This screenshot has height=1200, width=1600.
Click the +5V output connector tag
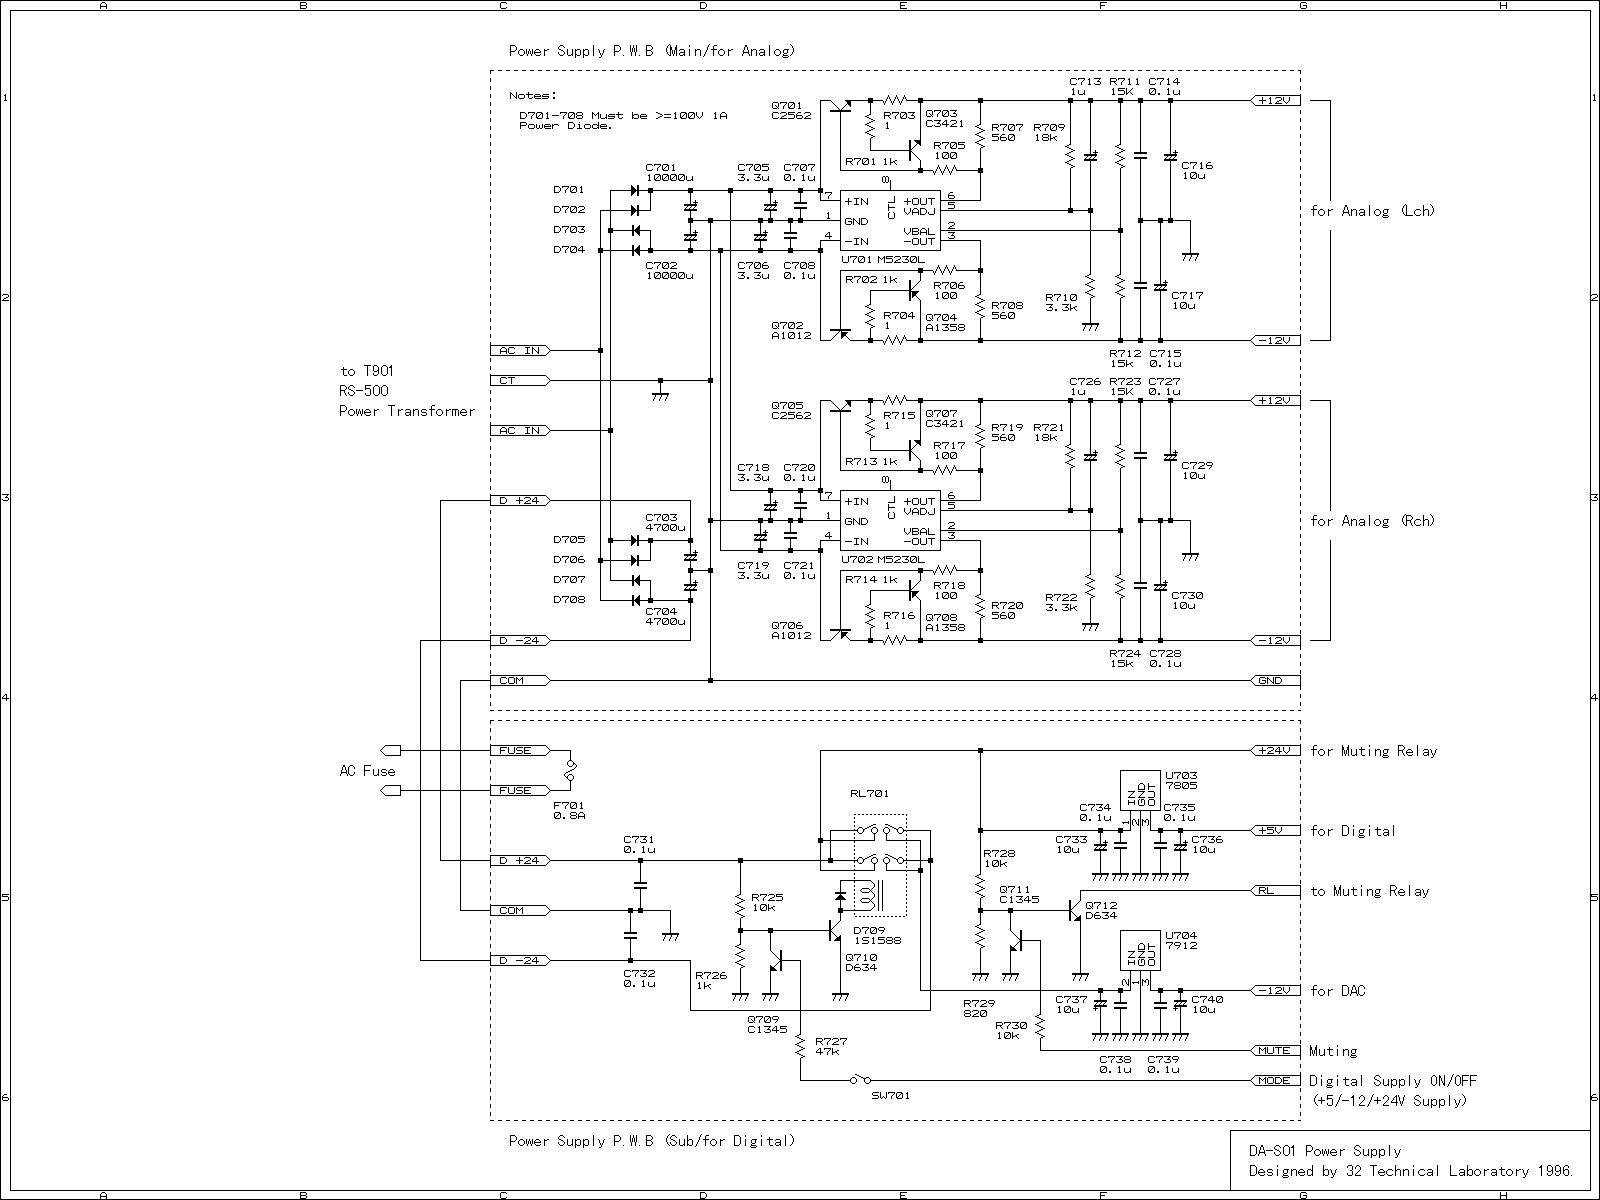(1275, 830)
